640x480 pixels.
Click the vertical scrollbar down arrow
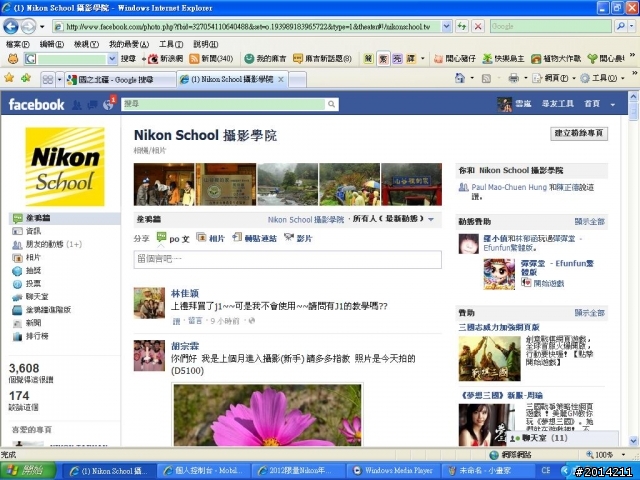pyautogui.click(x=633, y=441)
